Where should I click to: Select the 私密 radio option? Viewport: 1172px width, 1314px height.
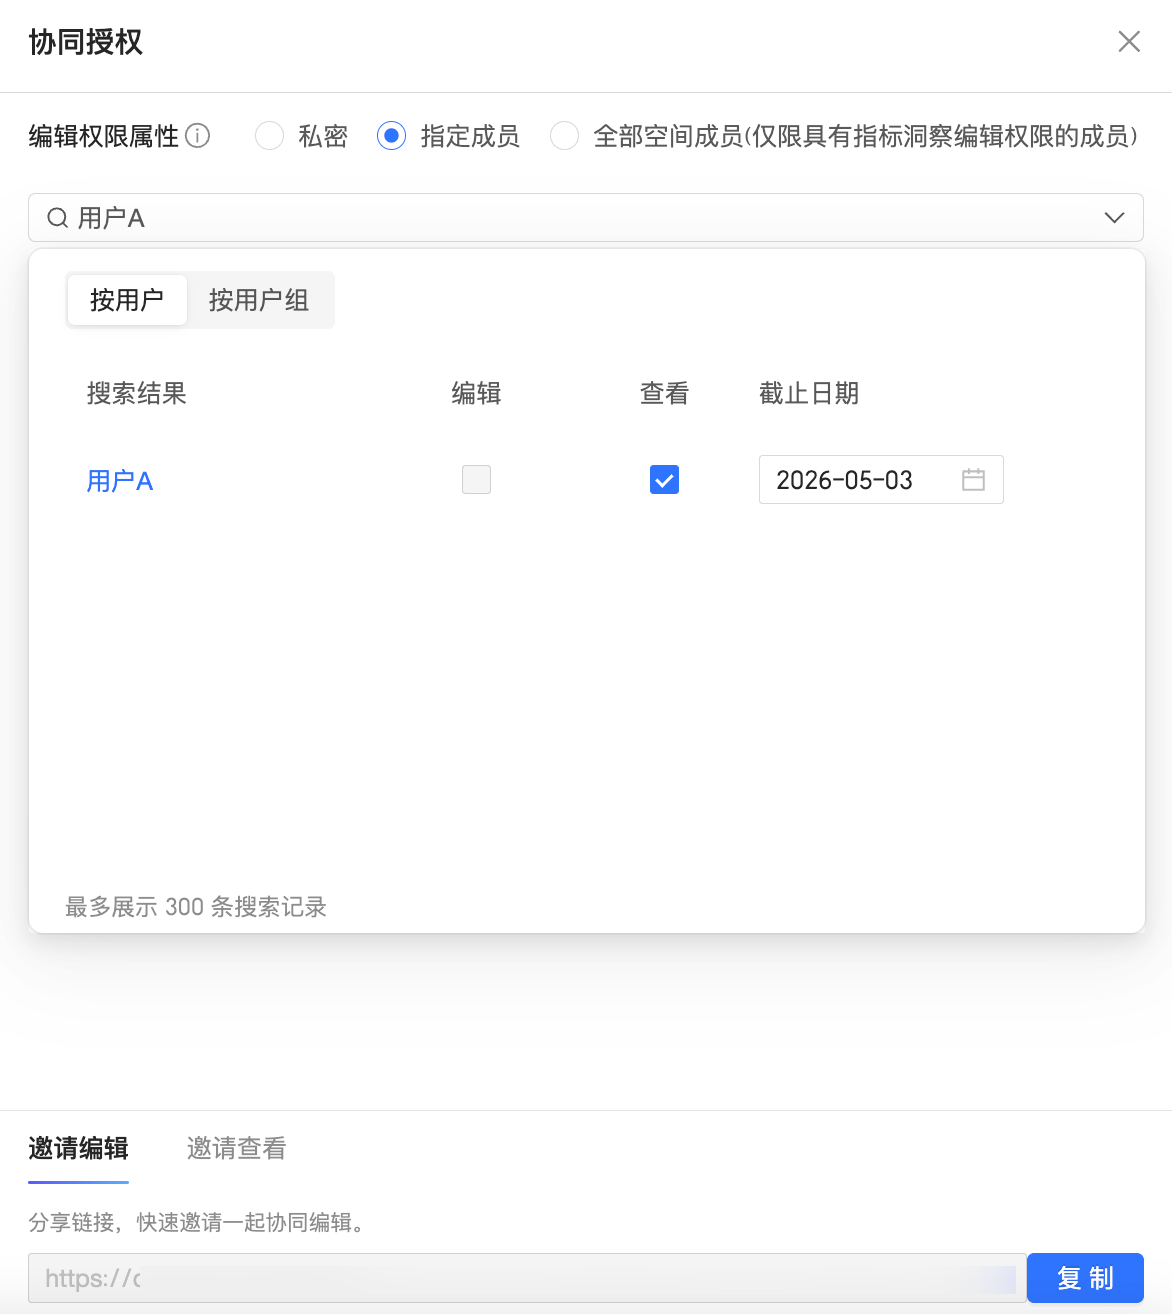click(x=269, y=136)
